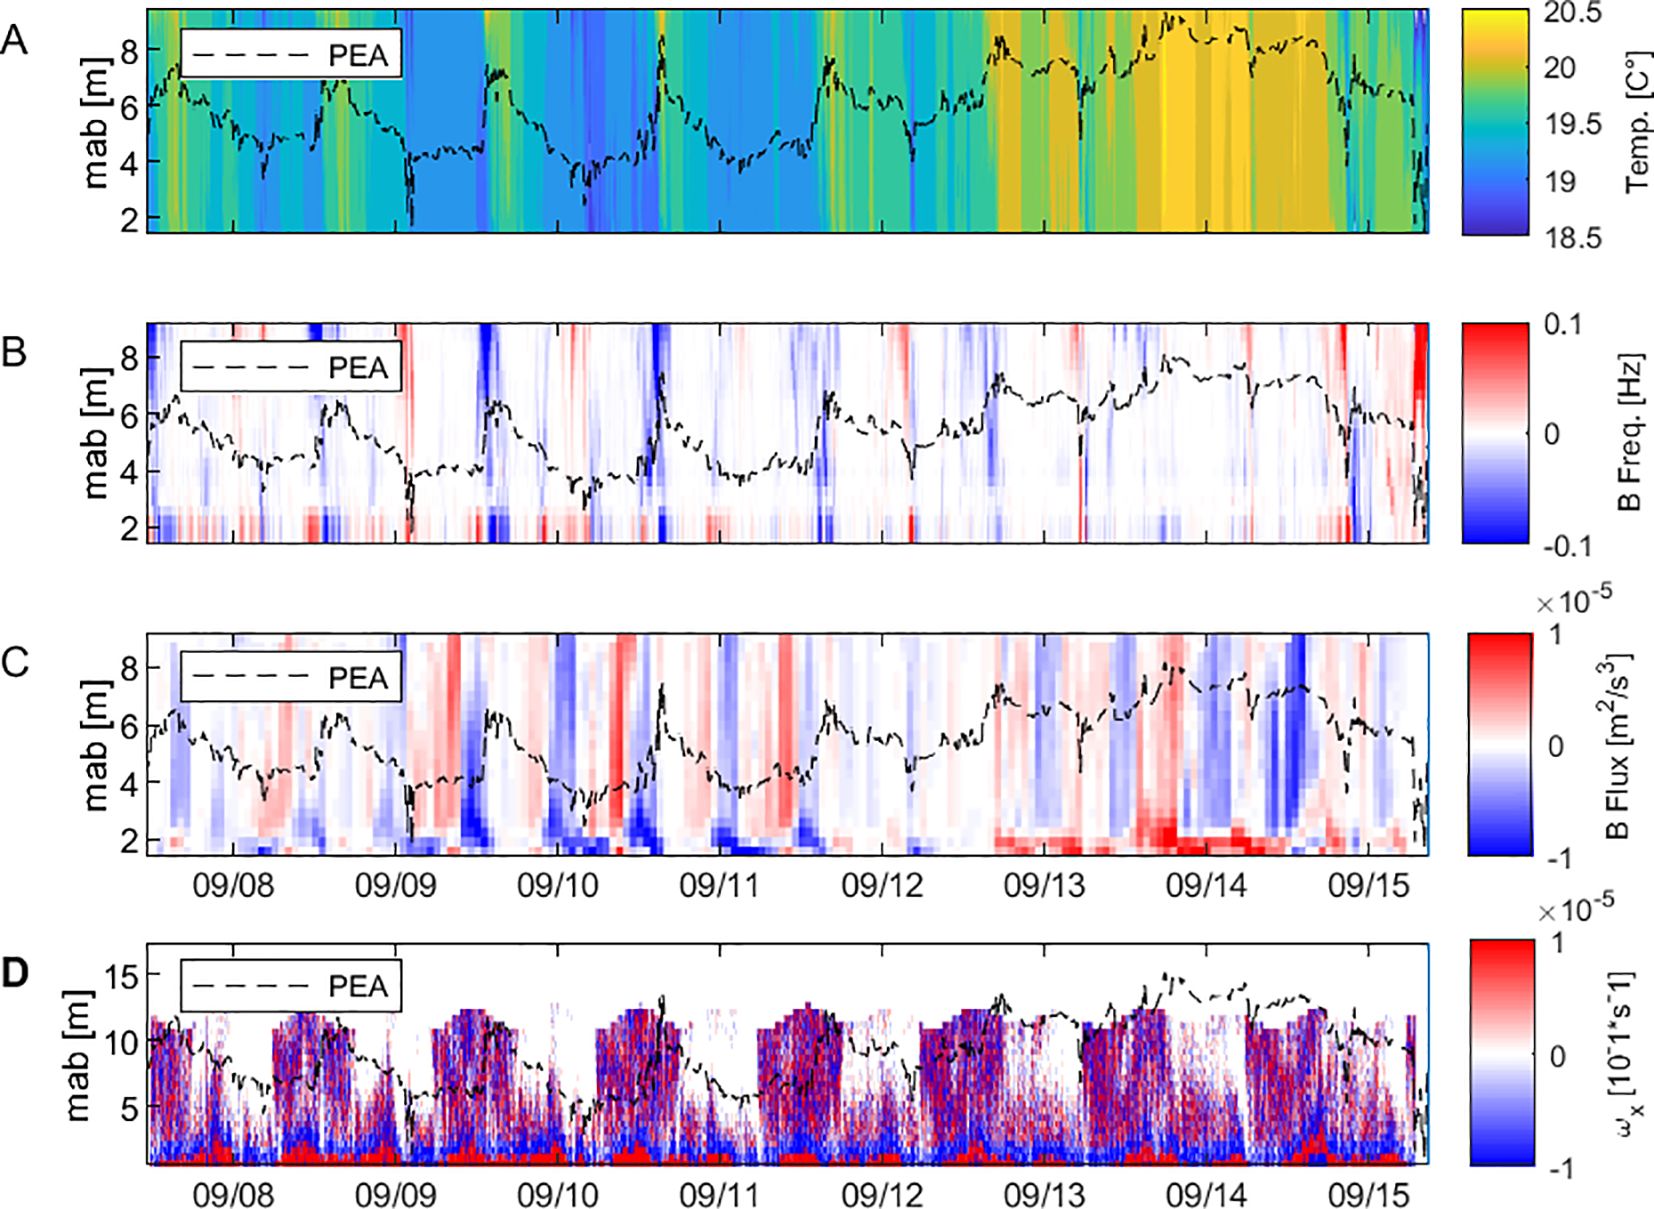Image resolution: width=1654 pixels, height=1209 pixels.
Task: Click date label 09/15 under panel D
Action: 1369,1194
